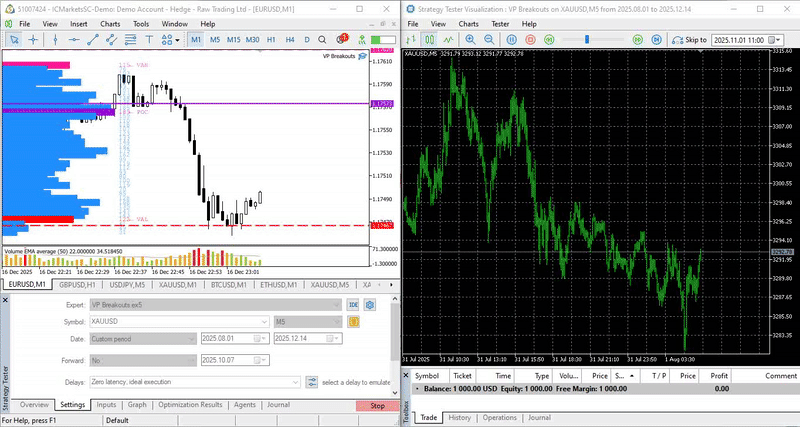Viewport: 800px width, 427px height.
Task: Switch timeframe to M5
Action: tap(215, 39)
